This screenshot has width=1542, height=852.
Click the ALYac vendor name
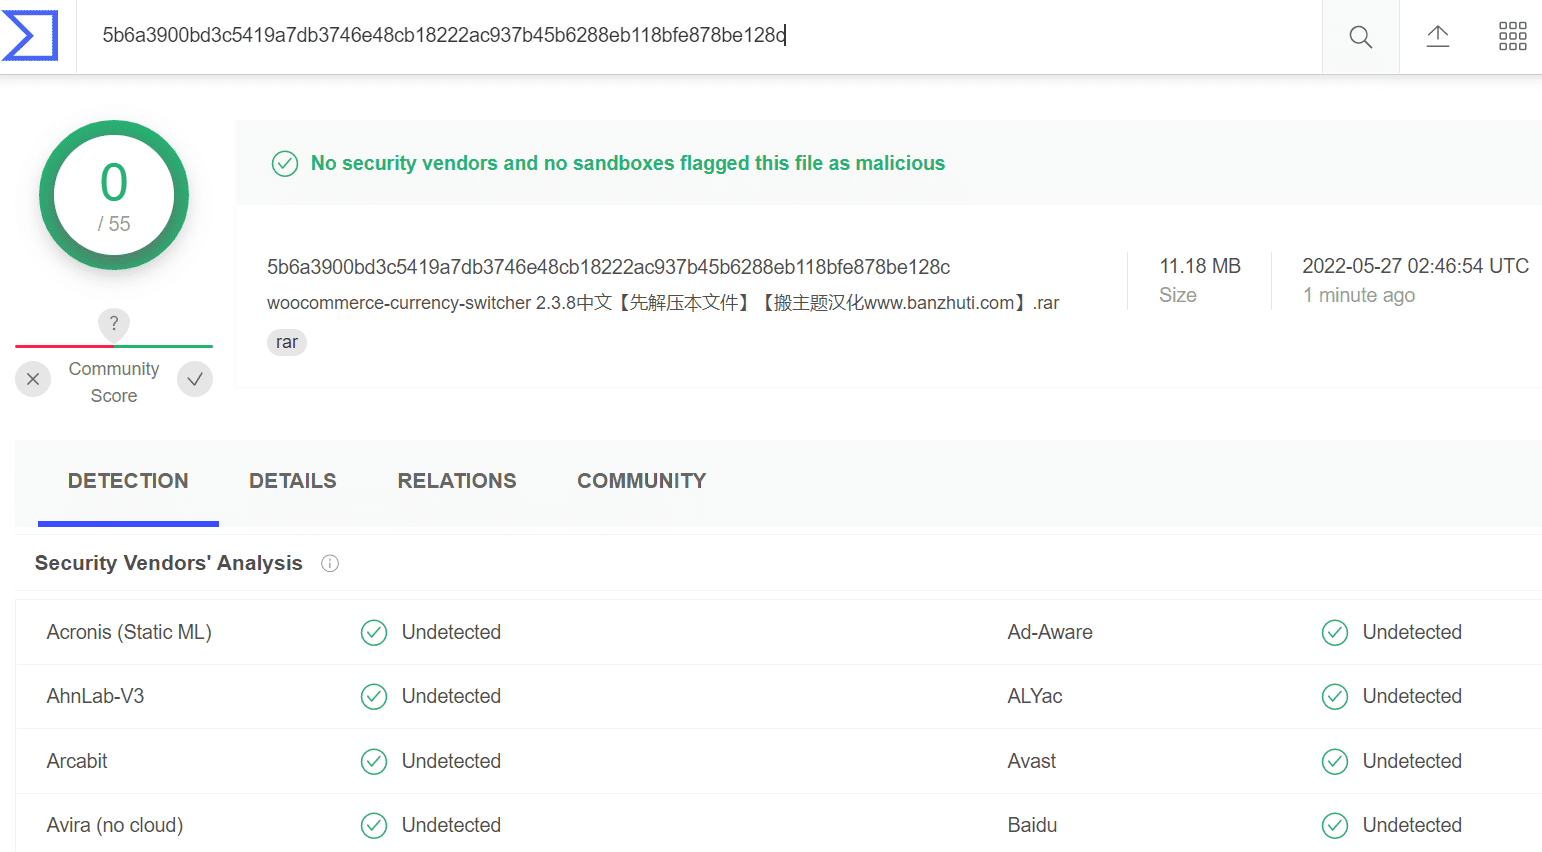point(1035,696)
